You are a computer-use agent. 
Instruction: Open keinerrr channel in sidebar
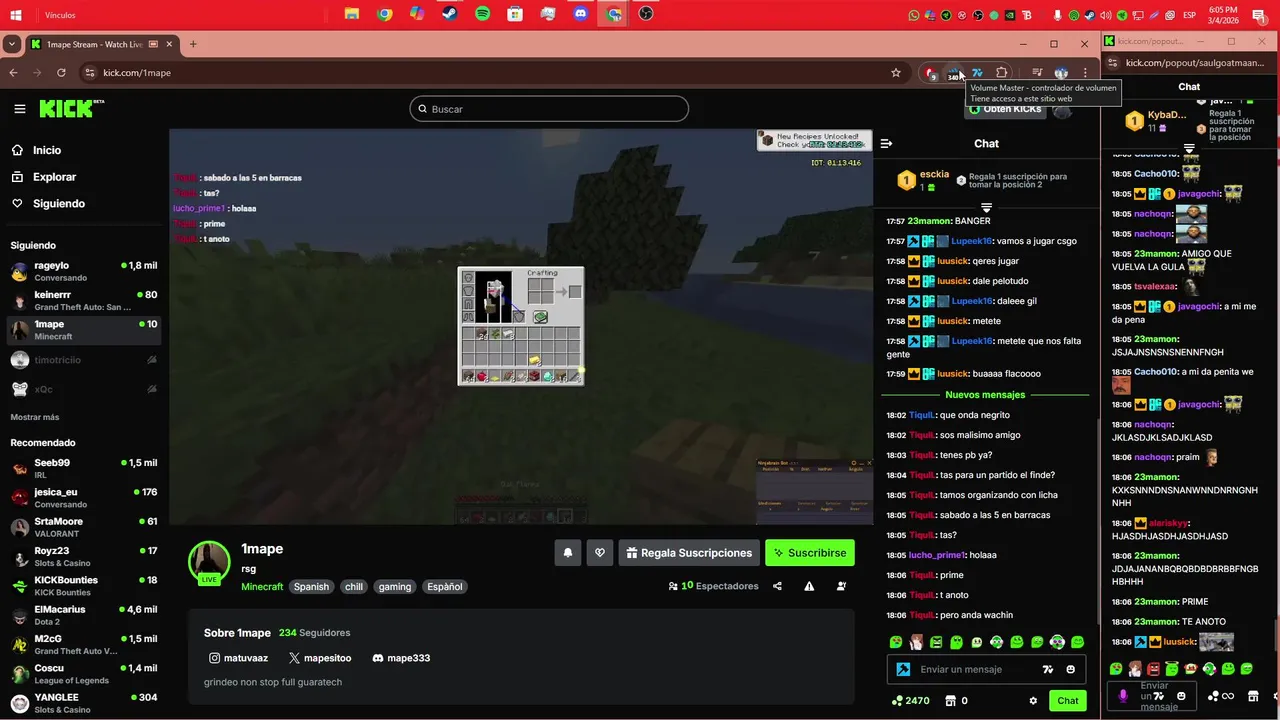pyautogui.click(x=84, y=301)
